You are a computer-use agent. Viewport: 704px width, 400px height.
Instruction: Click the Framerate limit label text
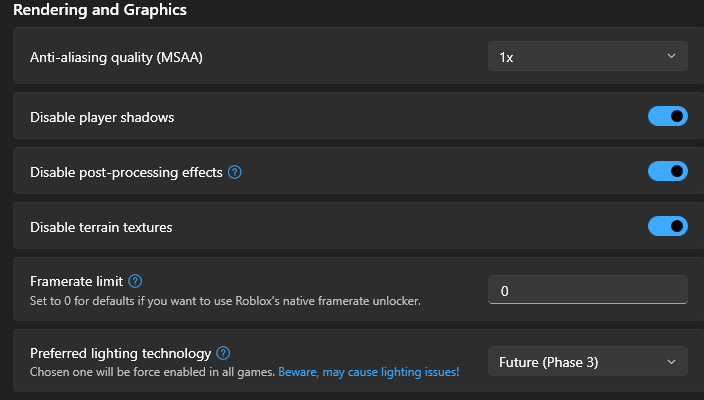click(x=76, y=282)
